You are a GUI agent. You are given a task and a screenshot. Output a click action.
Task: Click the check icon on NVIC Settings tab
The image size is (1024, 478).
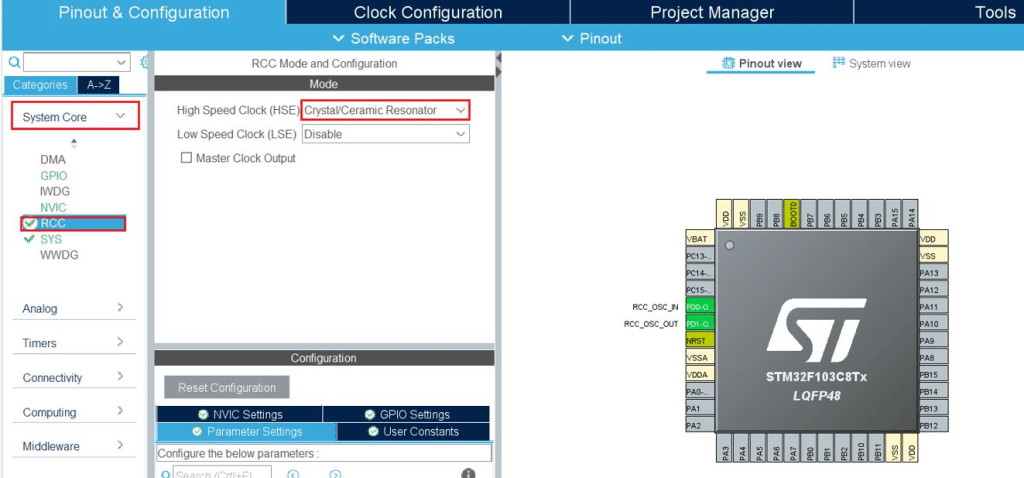point(202,415)
